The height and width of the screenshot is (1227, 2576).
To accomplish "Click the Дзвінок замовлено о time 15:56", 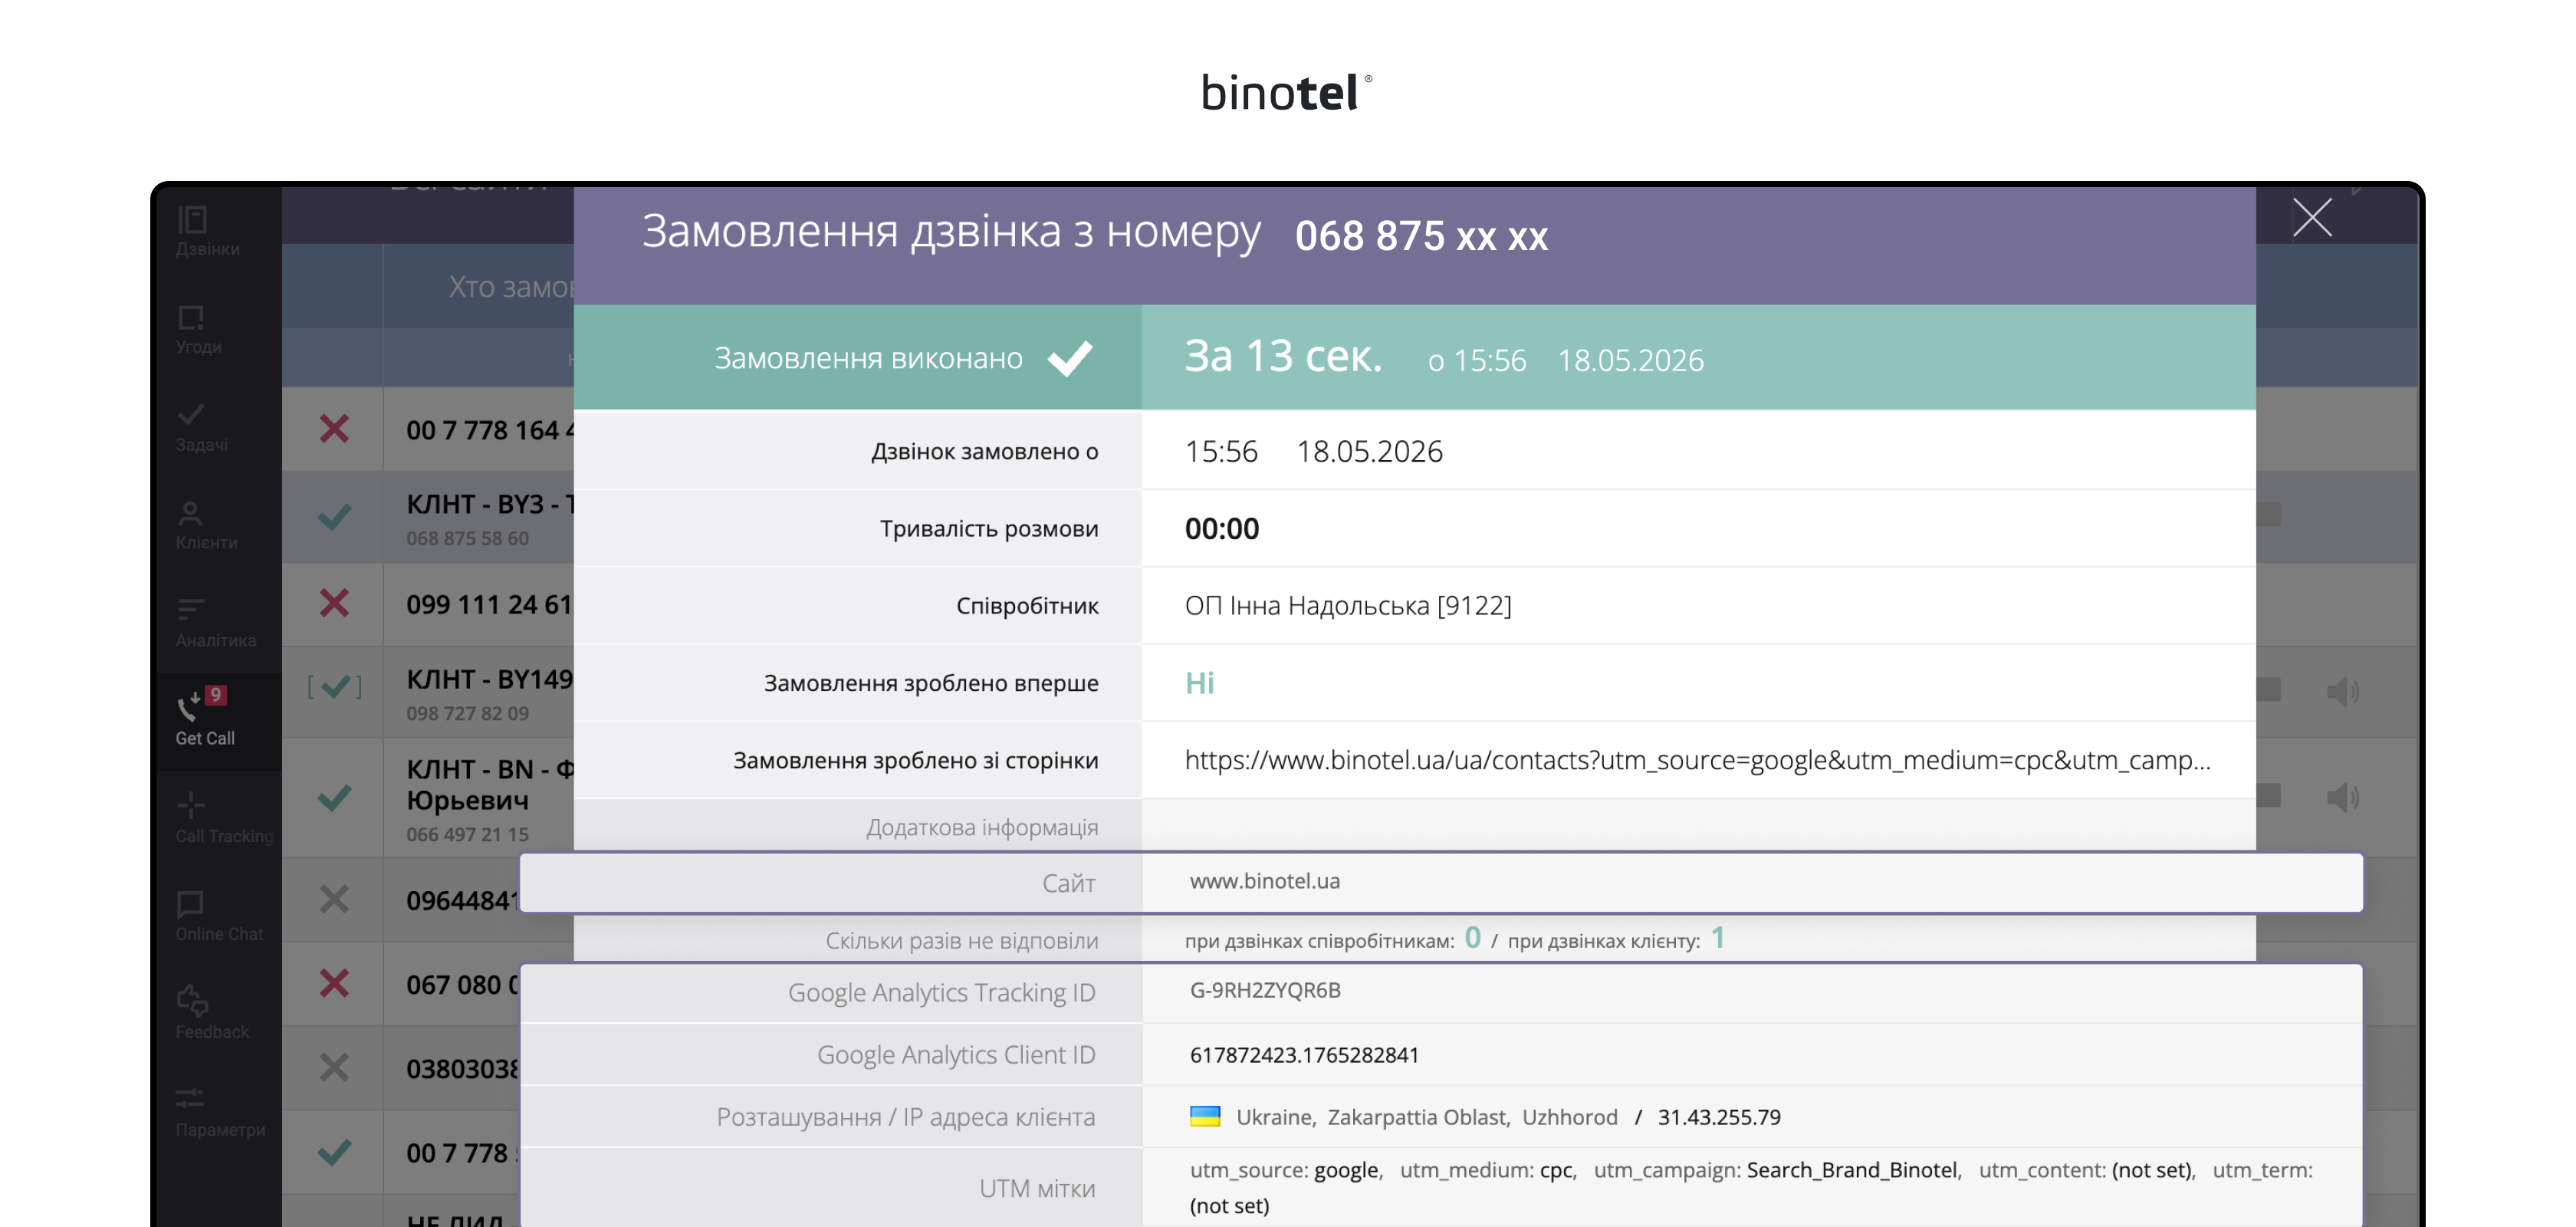I will [x=1221, y=452].
